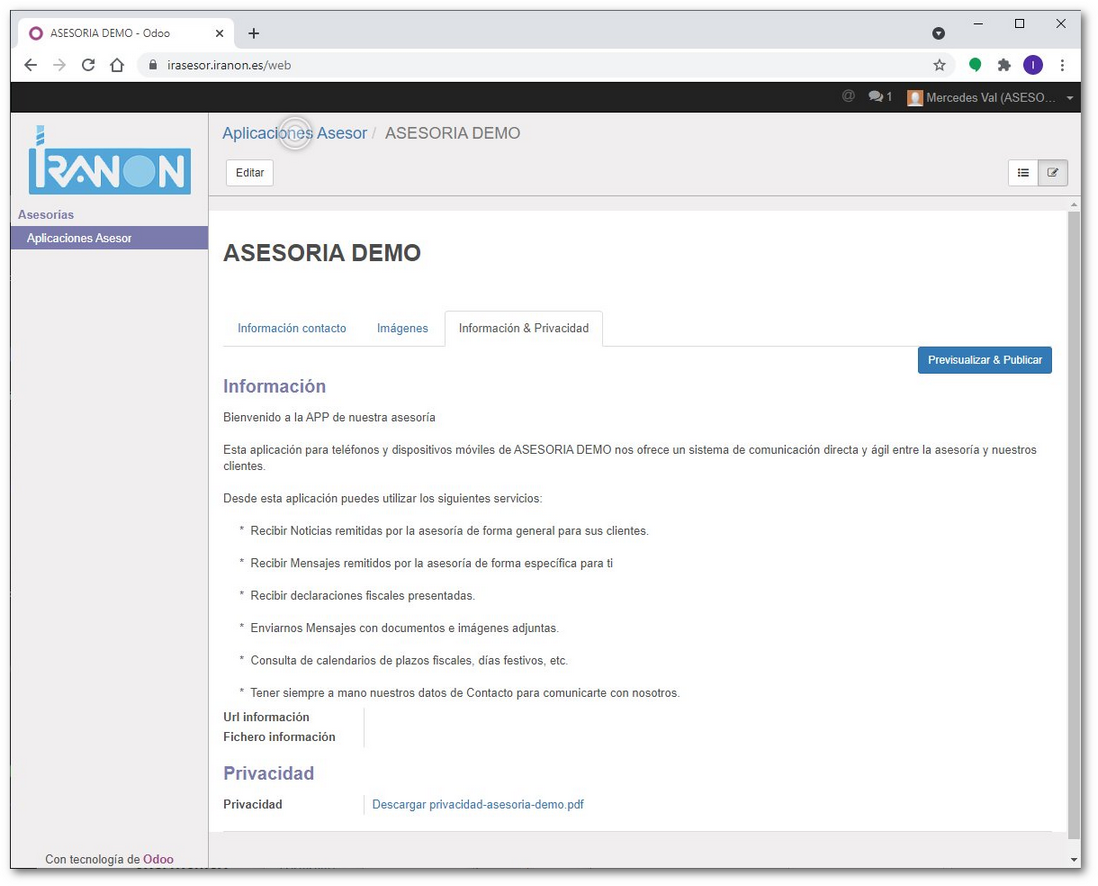
Task: Click the vertical scrollbar of the form
Action: pos(1073,524)
